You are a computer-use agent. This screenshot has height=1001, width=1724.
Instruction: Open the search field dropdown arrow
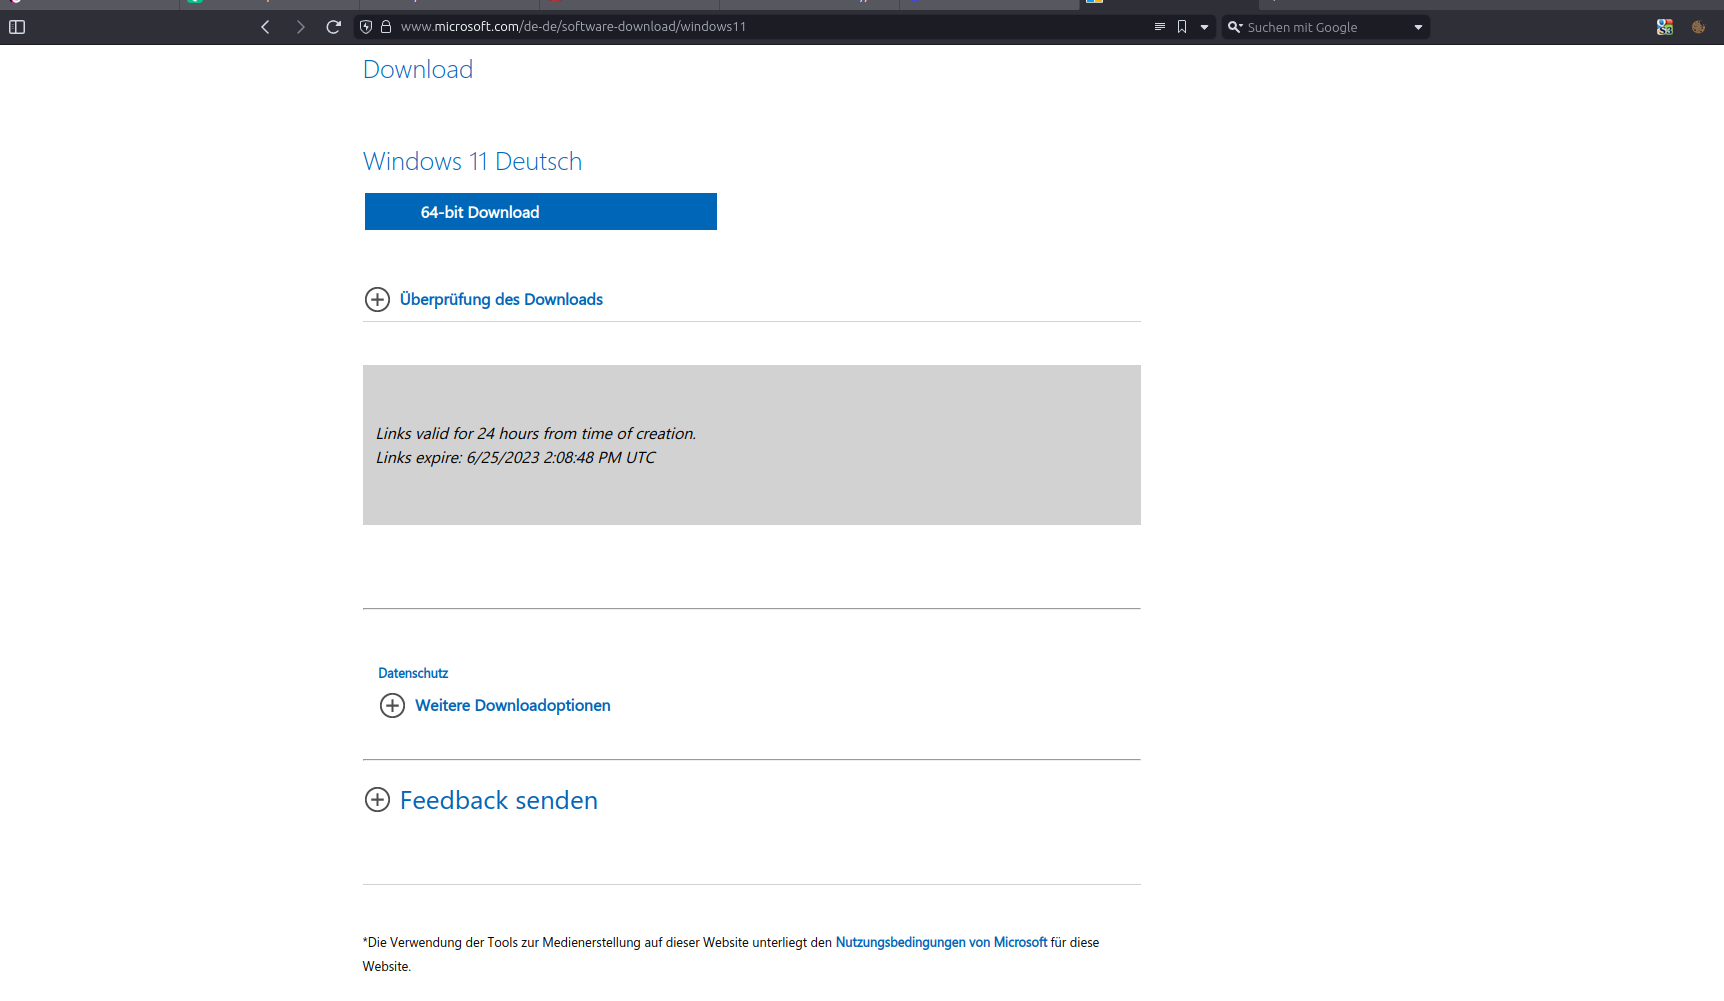point(1418,27)
